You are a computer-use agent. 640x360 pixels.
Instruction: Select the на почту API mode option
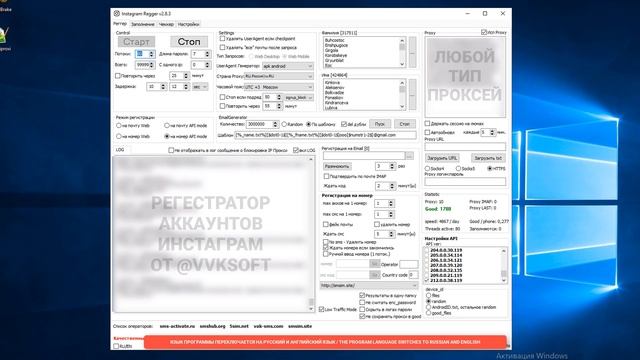click(167, 126)
